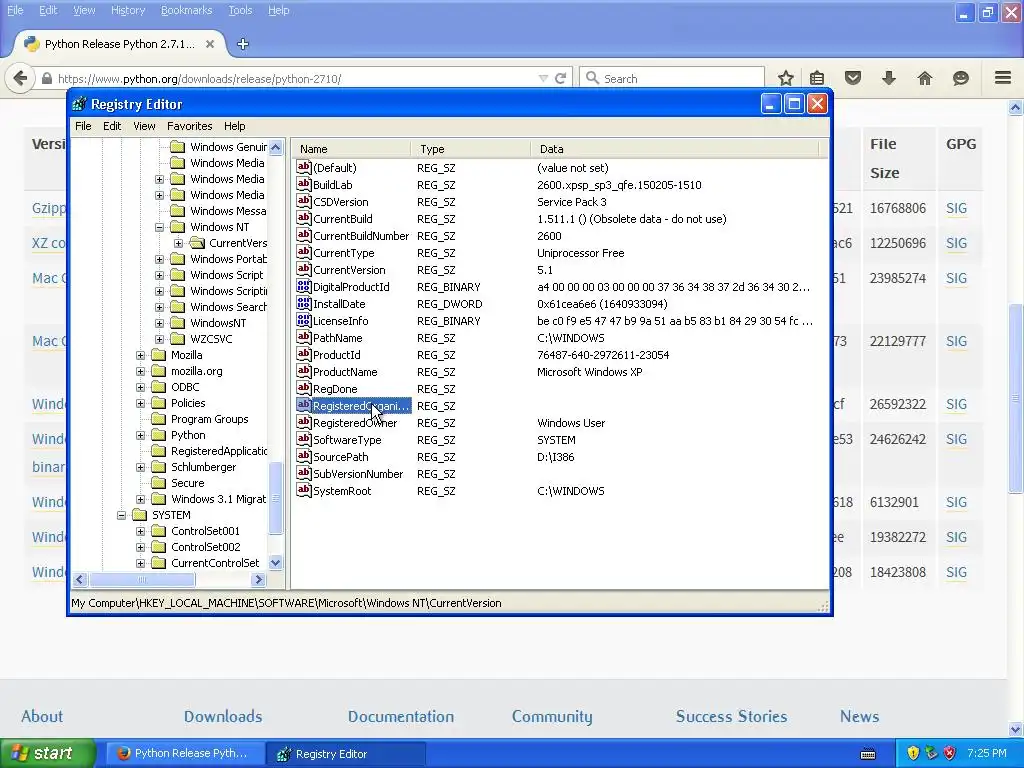Viewport: 1024px width, 768px height.
Task: Click the DigitalProductId binary value icon
Action: 303,286
